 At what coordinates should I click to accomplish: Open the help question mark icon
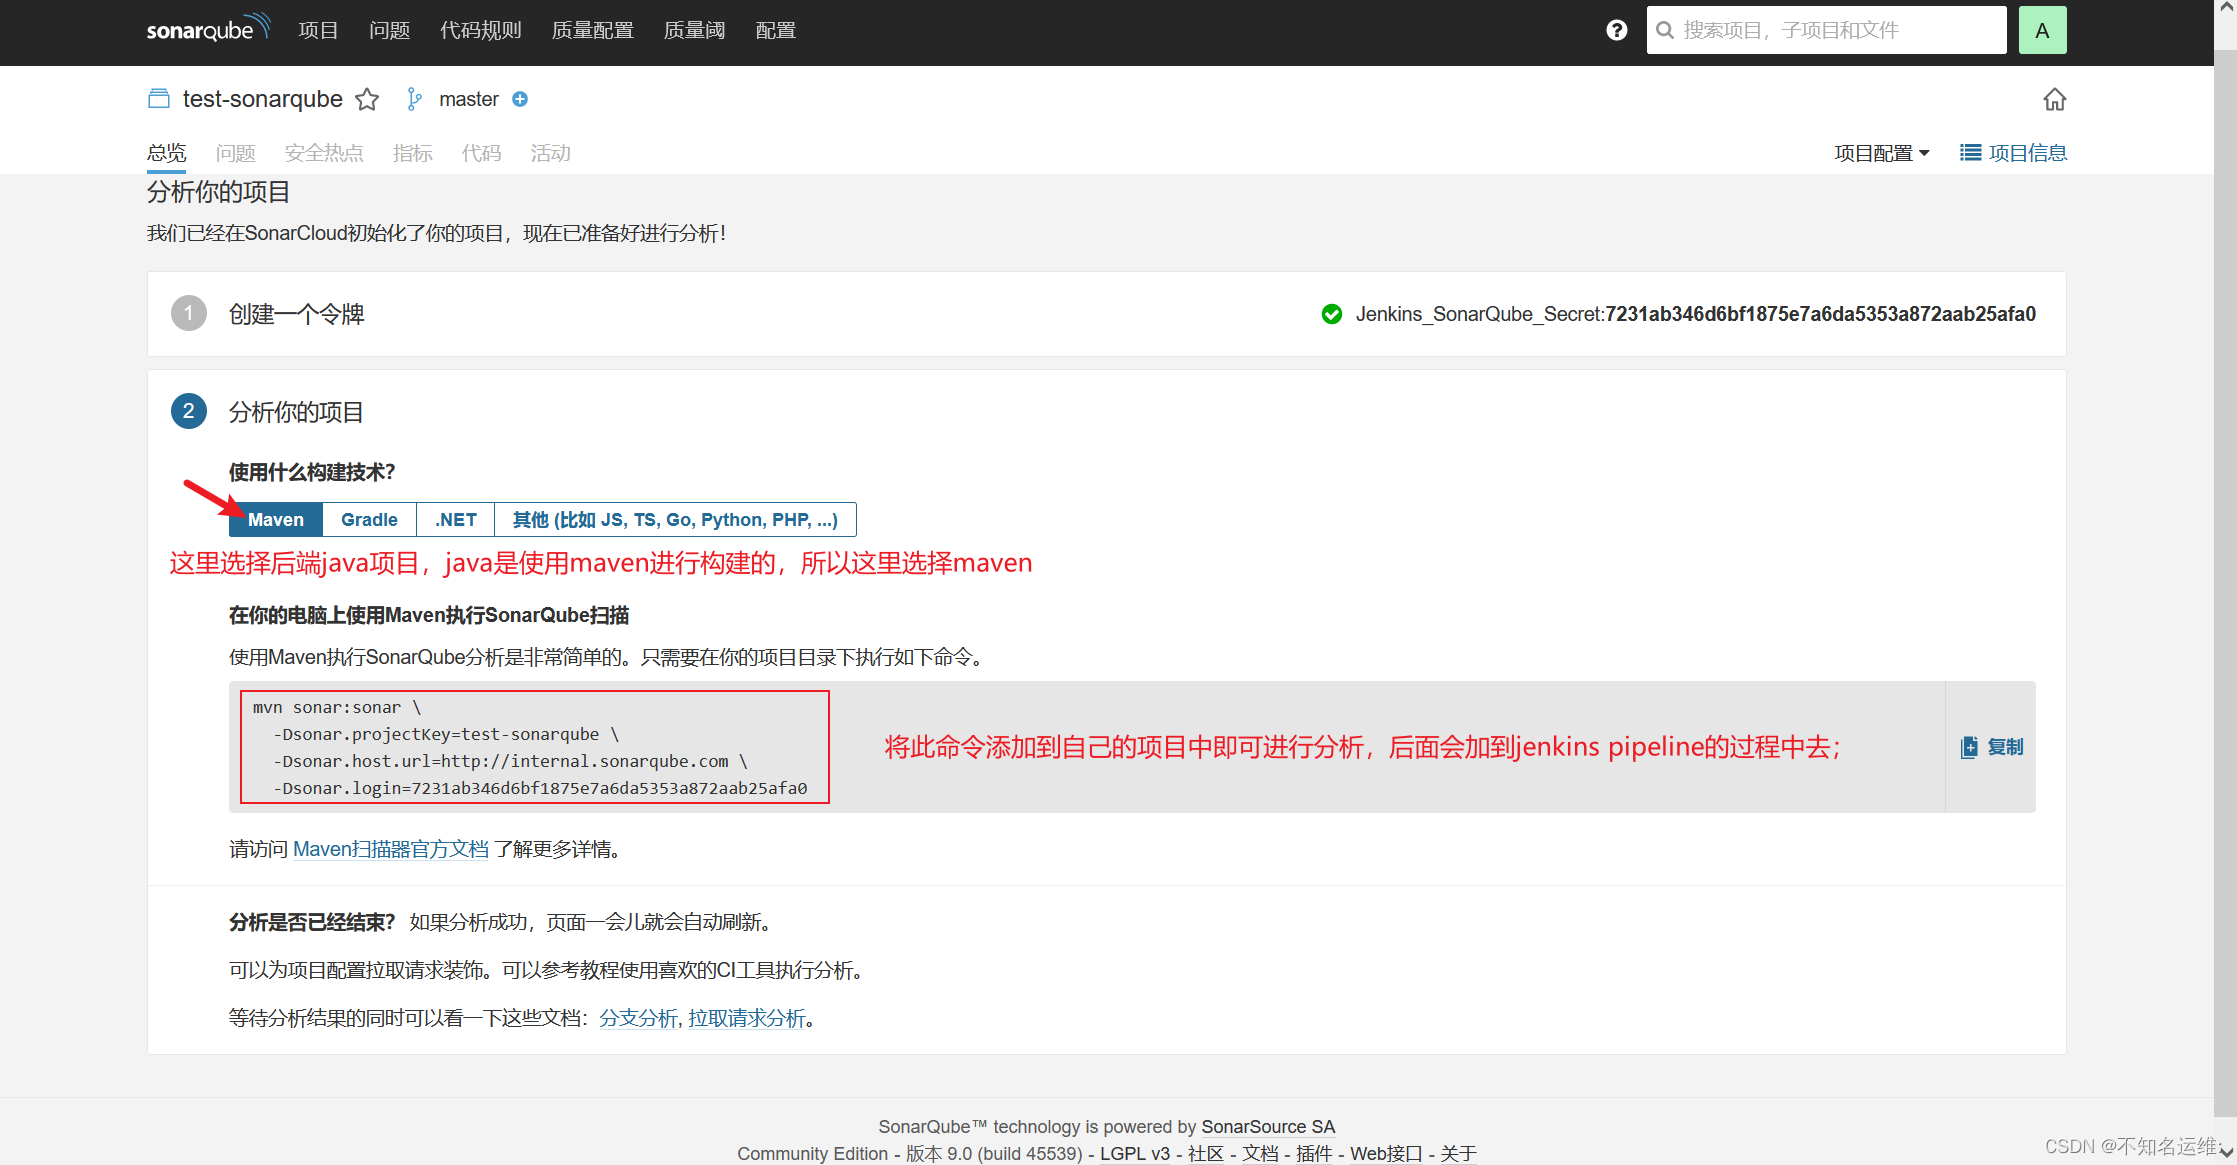(x=1616, y=30)
